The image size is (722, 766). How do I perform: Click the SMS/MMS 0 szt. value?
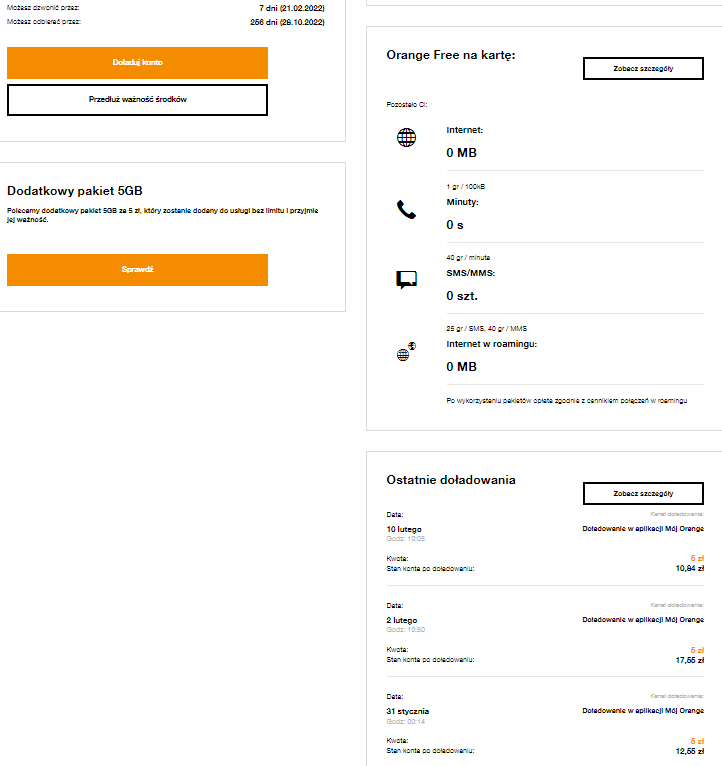[x=462, y=296]
